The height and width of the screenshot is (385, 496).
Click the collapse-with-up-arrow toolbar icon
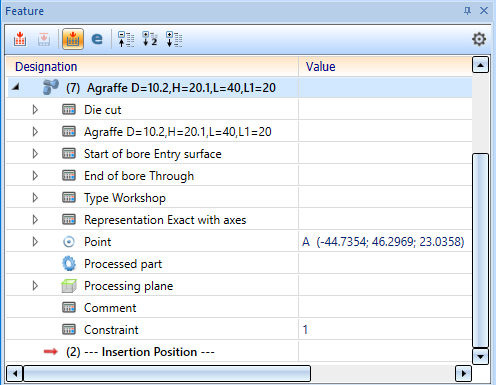tap(126, 39)
